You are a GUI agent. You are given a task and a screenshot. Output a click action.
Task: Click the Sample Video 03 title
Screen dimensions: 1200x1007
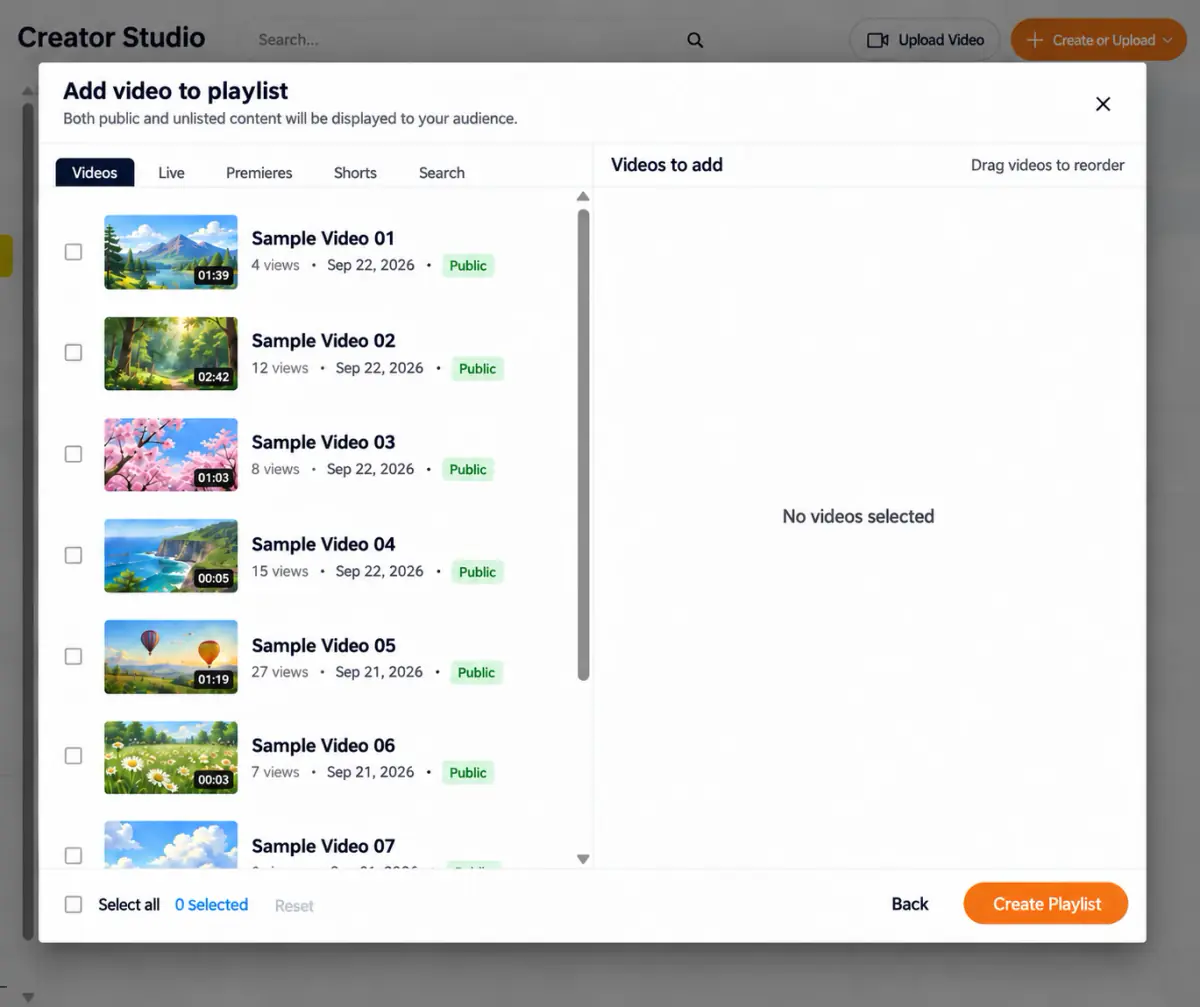click(323, 442)
